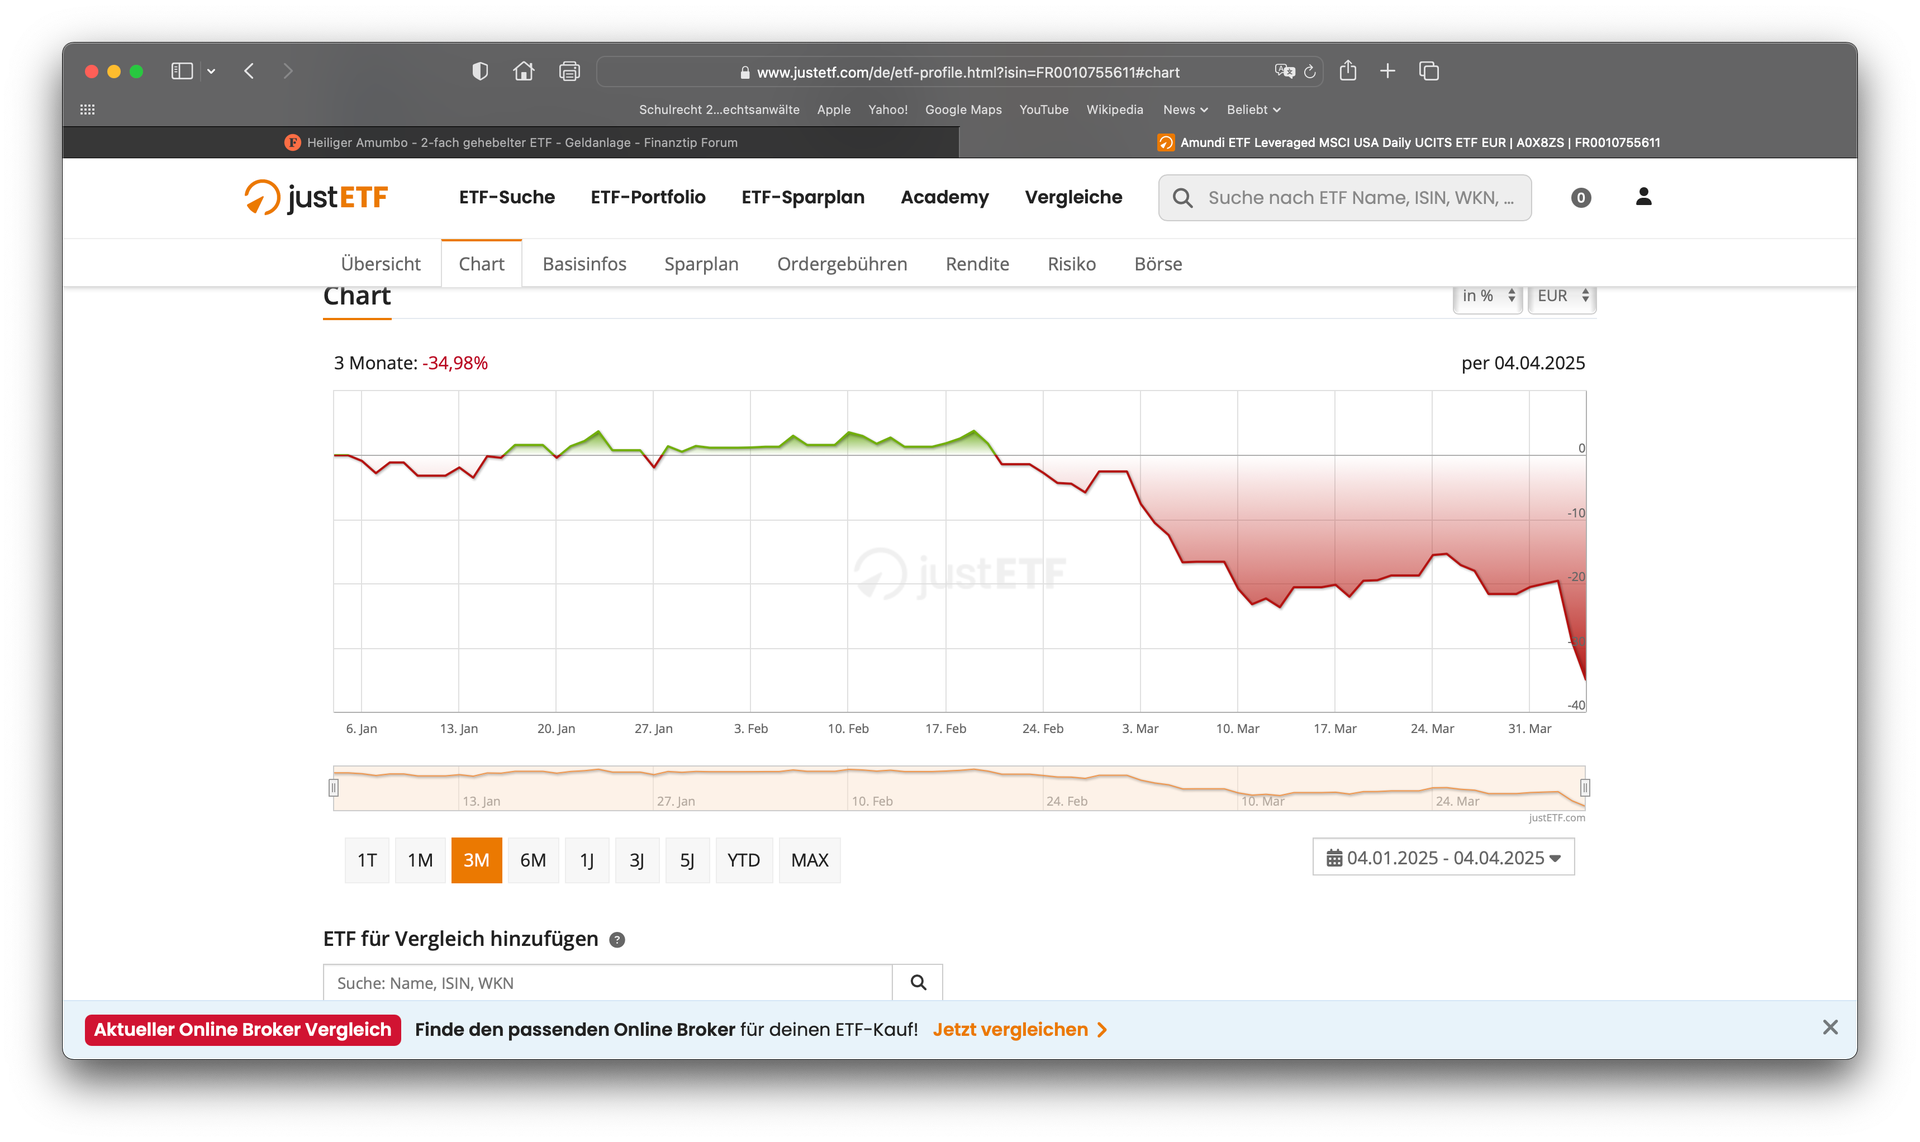
Task: Click the privacy shield icon in toolbar
Action: pos(480,71)
